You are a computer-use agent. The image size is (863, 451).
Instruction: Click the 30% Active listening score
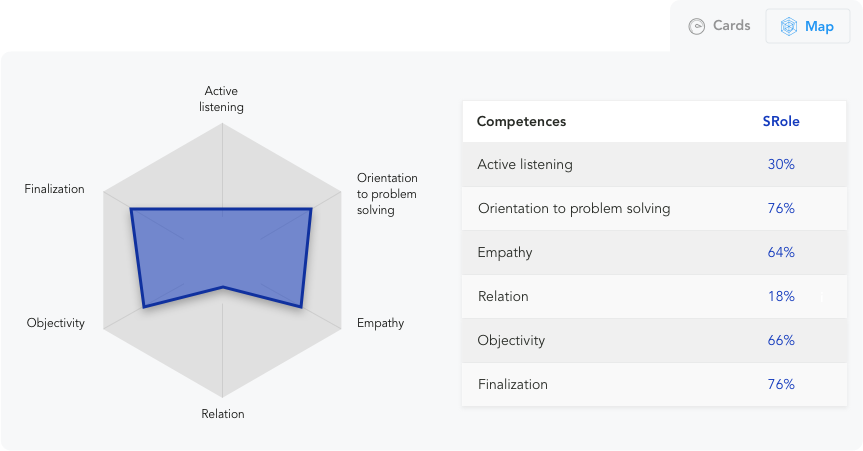coord(781,164)
